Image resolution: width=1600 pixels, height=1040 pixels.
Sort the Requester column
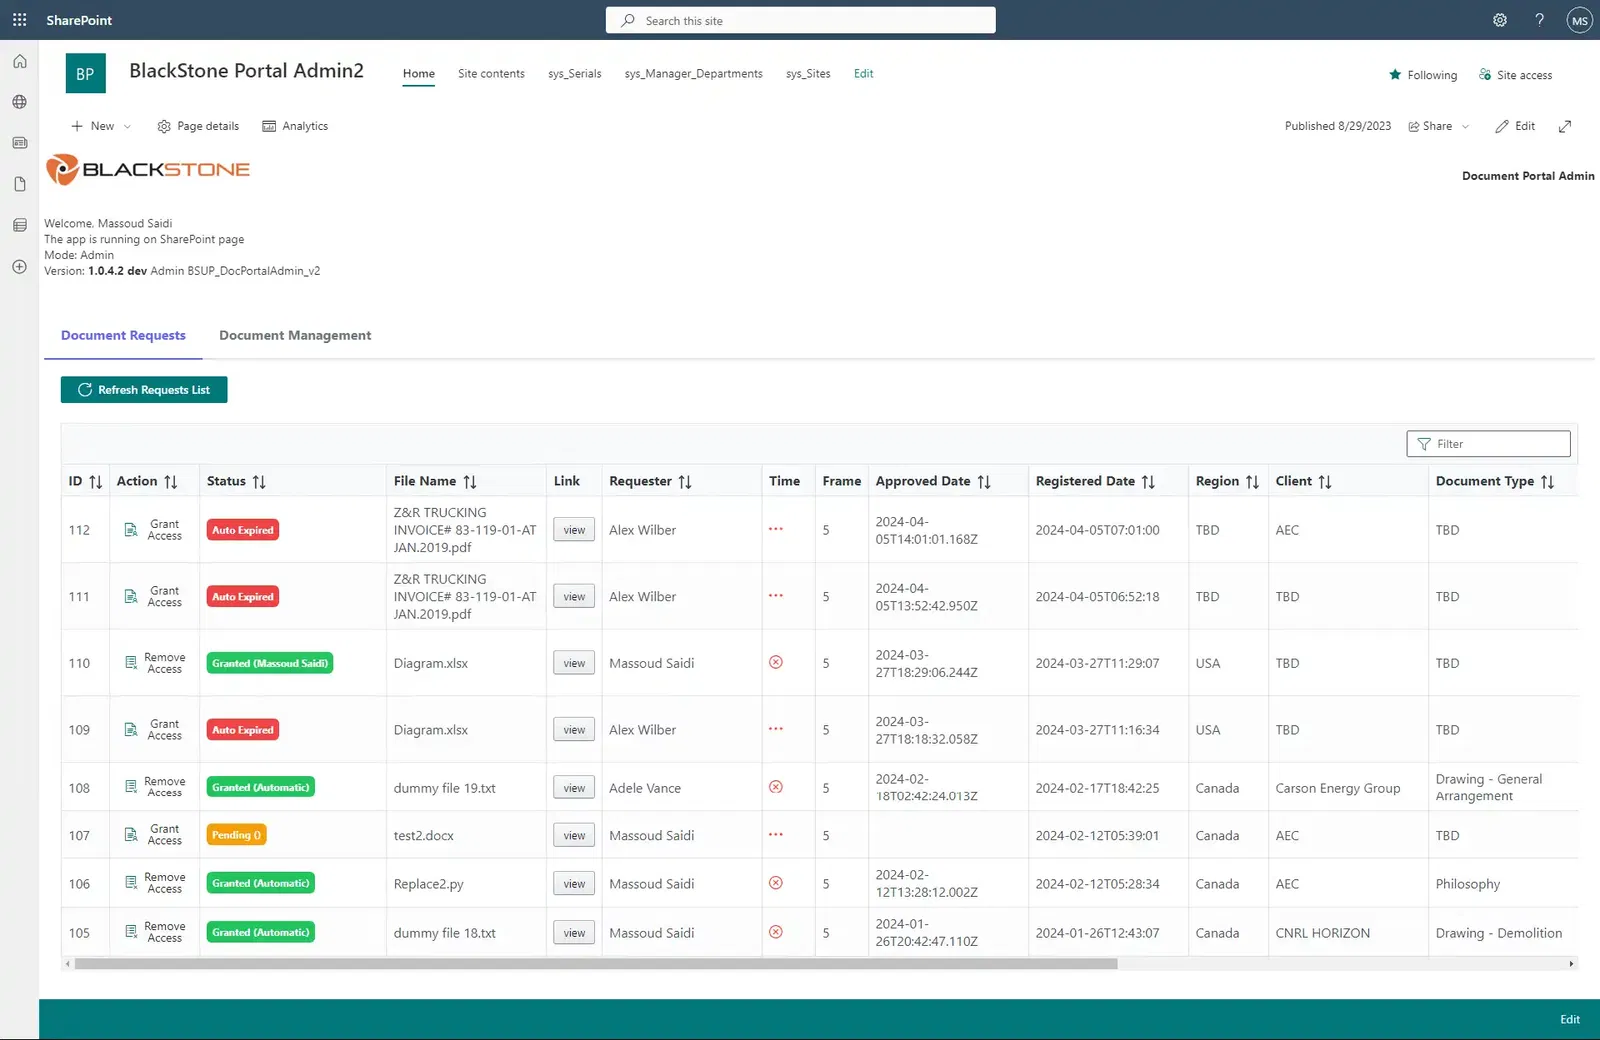tap(685, 482)
